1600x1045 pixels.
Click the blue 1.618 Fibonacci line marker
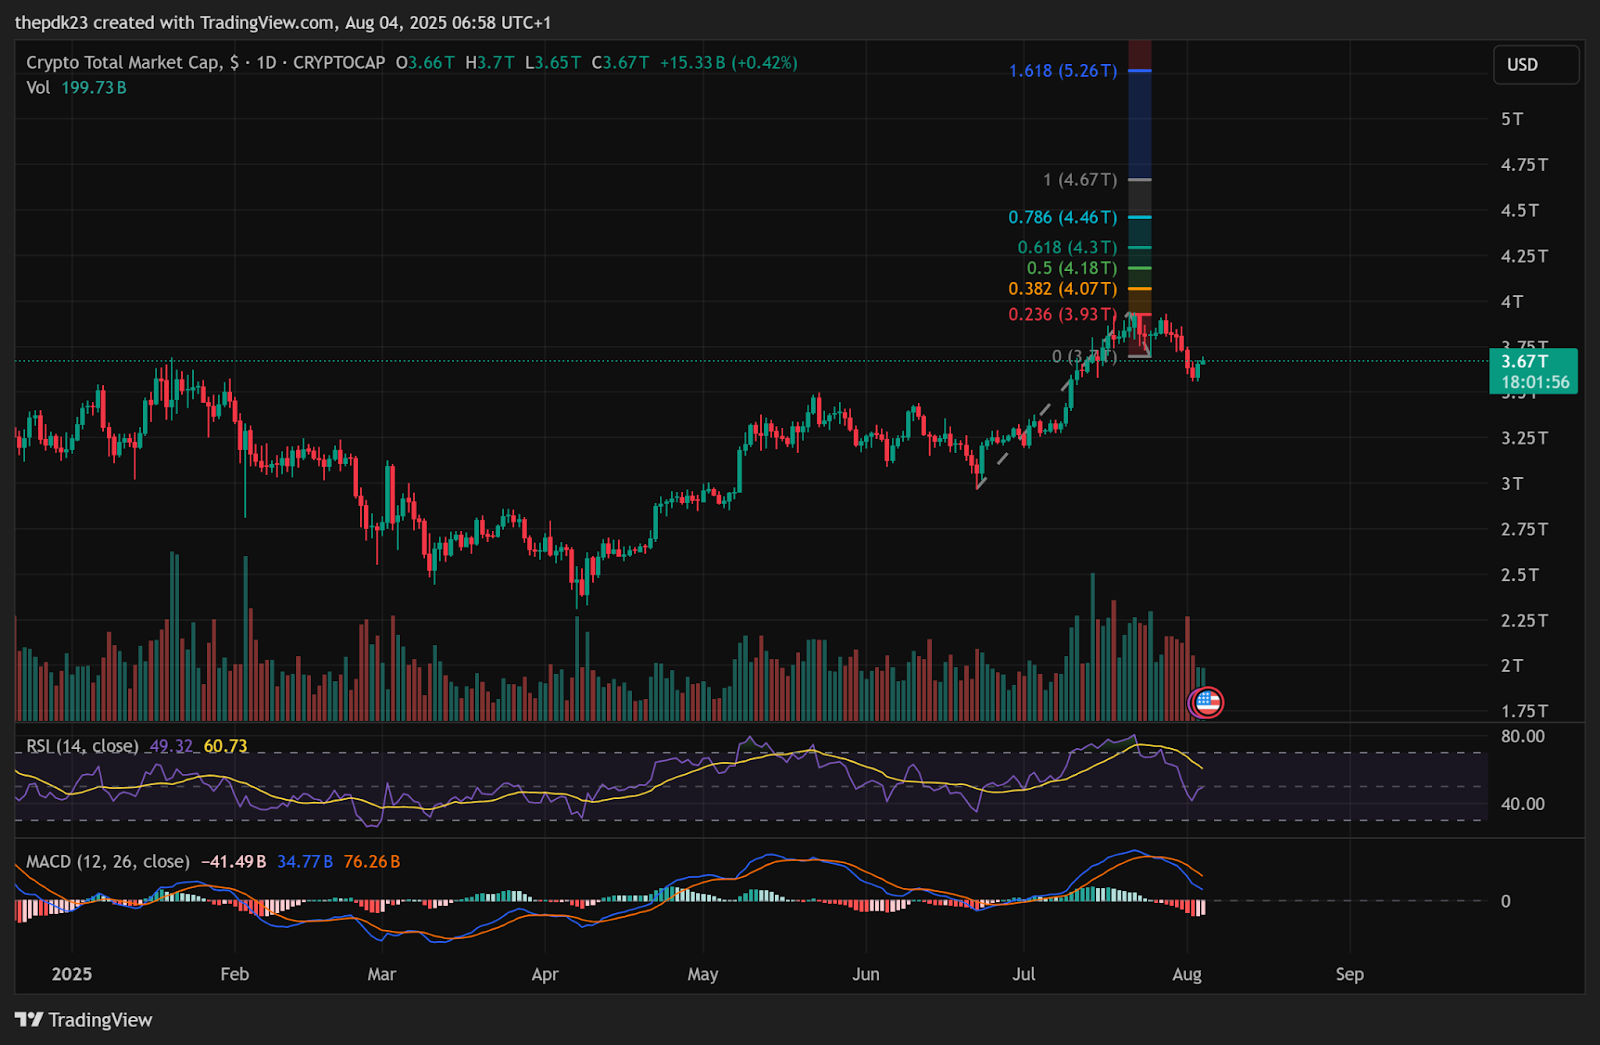coord(1140,71)
